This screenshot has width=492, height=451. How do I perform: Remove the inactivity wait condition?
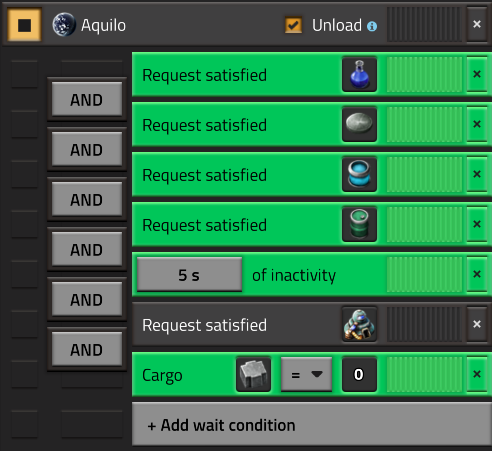[477, 274]
